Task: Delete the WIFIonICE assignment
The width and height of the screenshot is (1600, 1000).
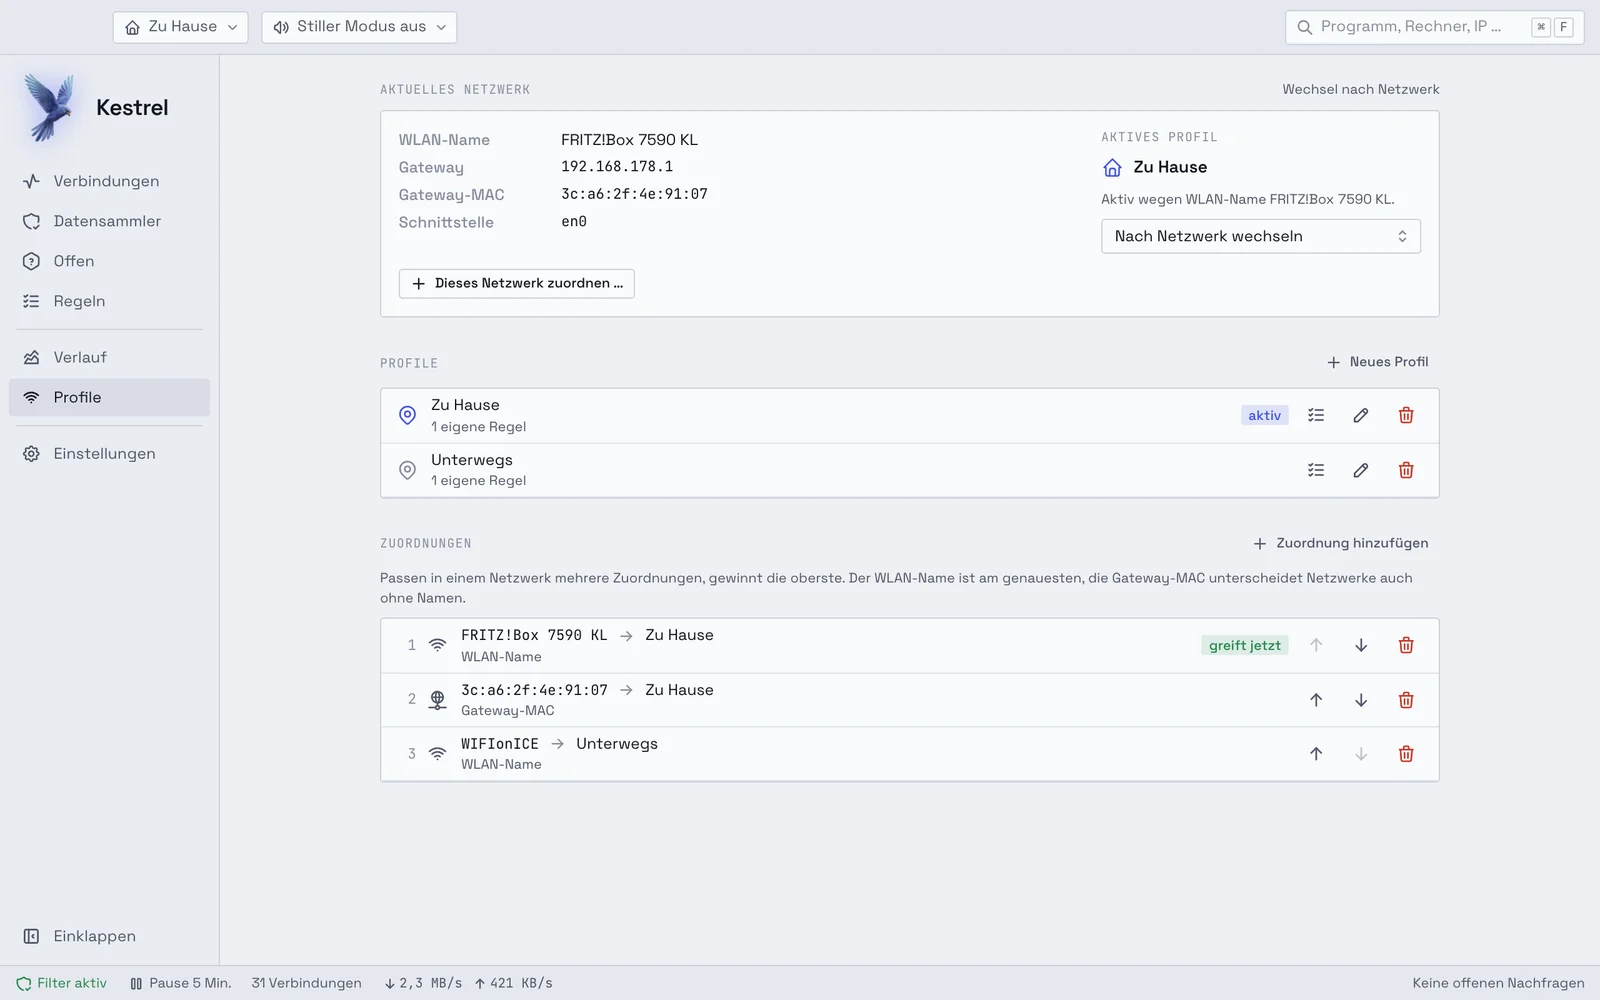Action: pyautogui.click(x=1406, y=754)
